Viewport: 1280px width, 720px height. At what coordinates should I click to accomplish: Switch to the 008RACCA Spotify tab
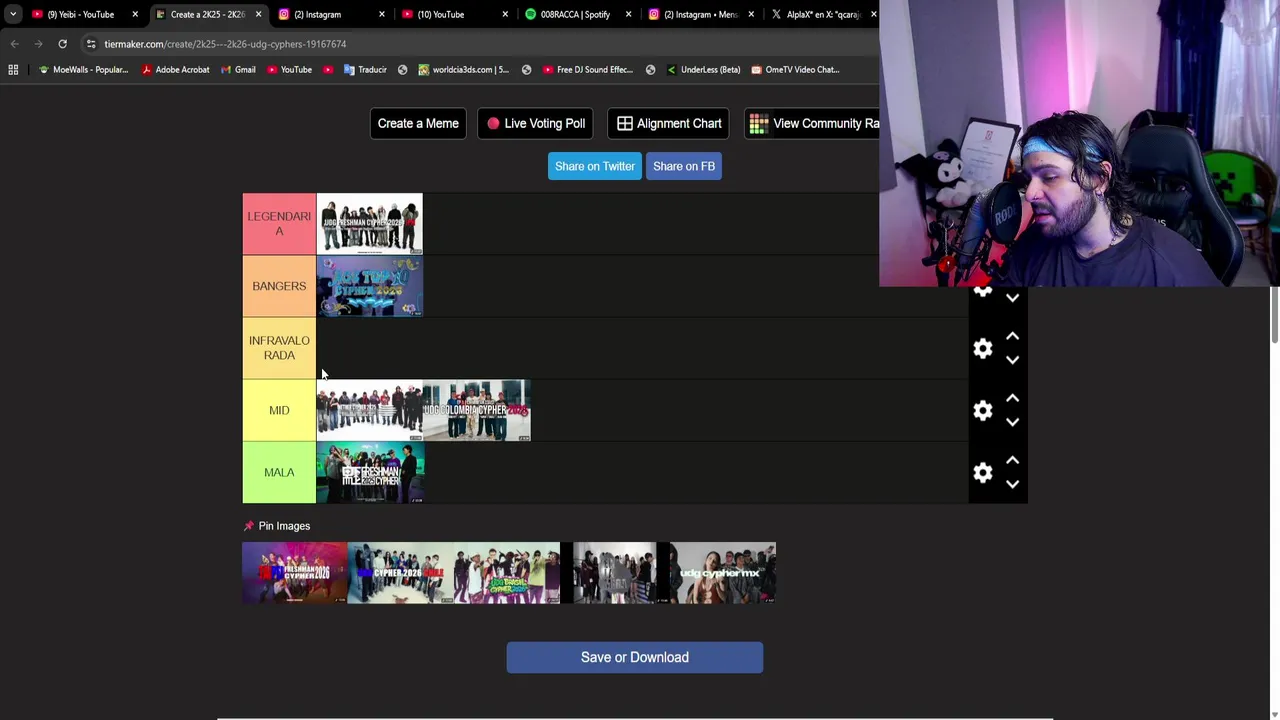[577, 14]
